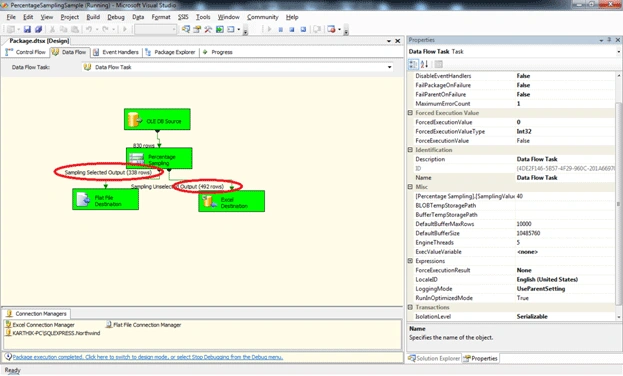This screenshot has height=376, width=623.
Task: Switch to the Control Flow tab
Action: click(26, 52)
